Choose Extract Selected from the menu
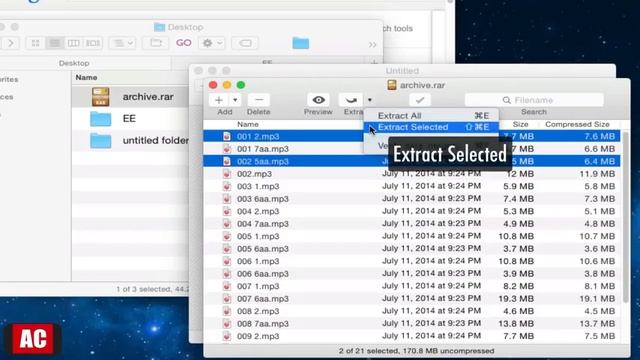This screenshot has width=640, height=360. coord(431,127)
